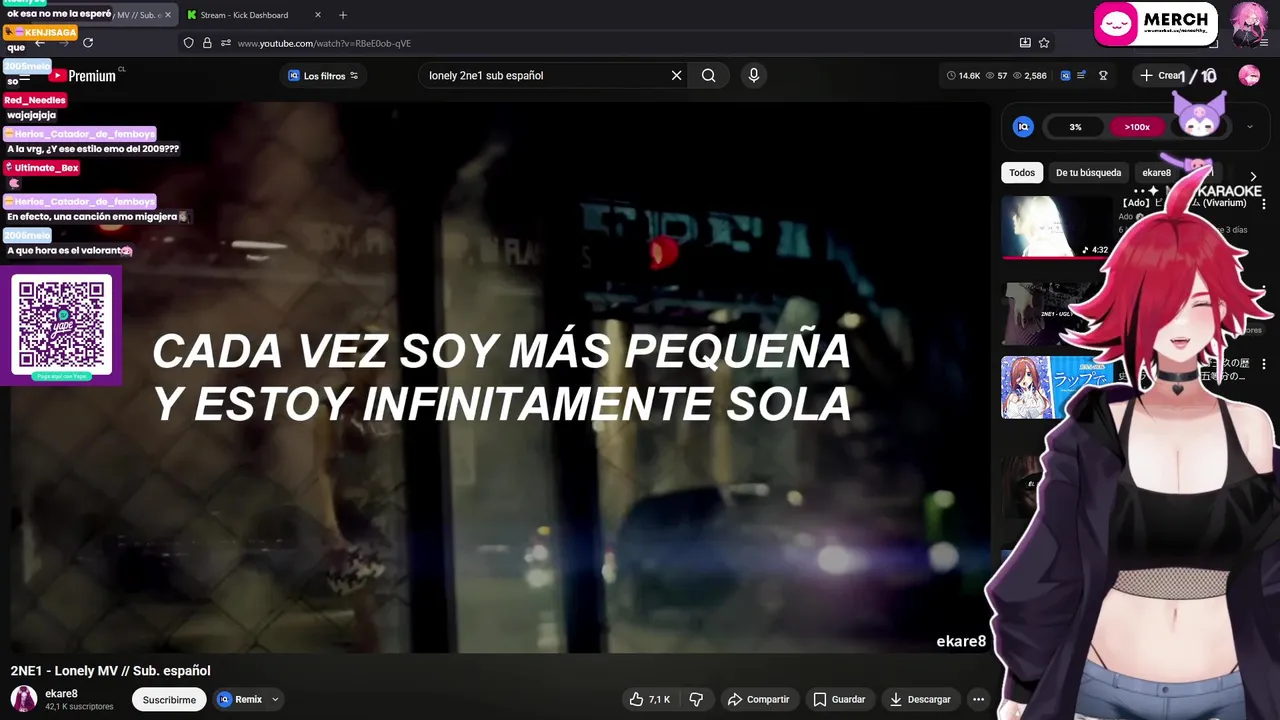The height and width of the screenshot is (720, 1280).
Task: Open the Ado Vivarium video thumbnail
Action: pos(1057,226)
